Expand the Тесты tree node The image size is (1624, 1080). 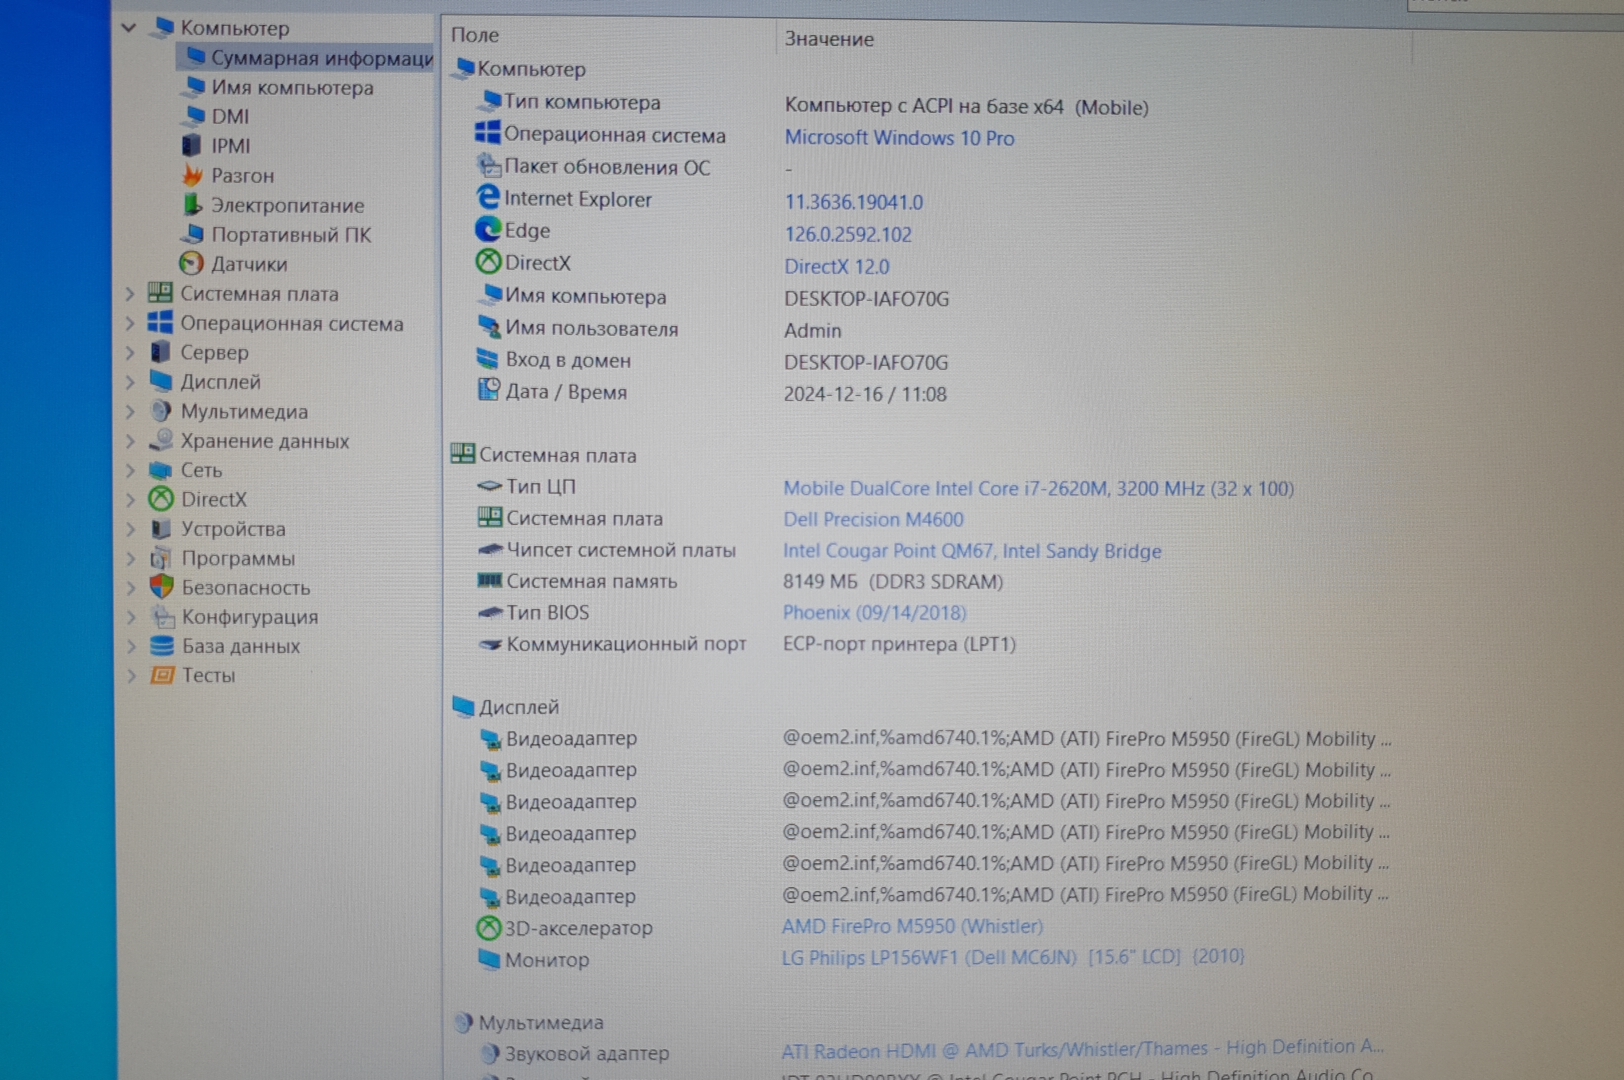(x=130, y=676)
